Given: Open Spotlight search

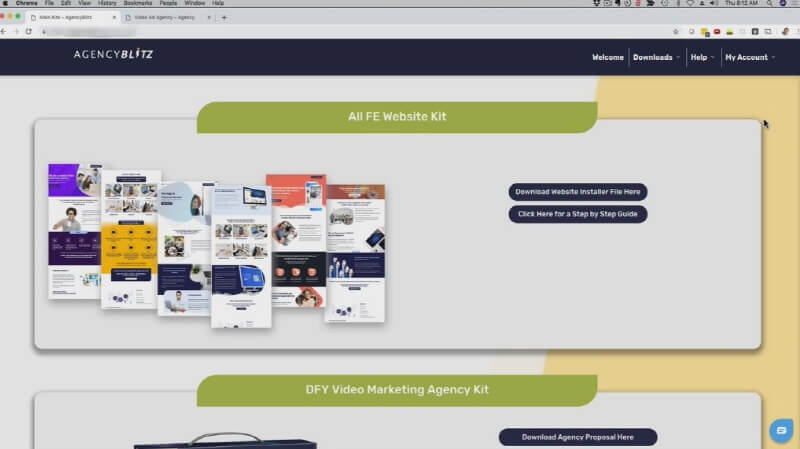Looking at the screenshot, I should tap(769, 3).
